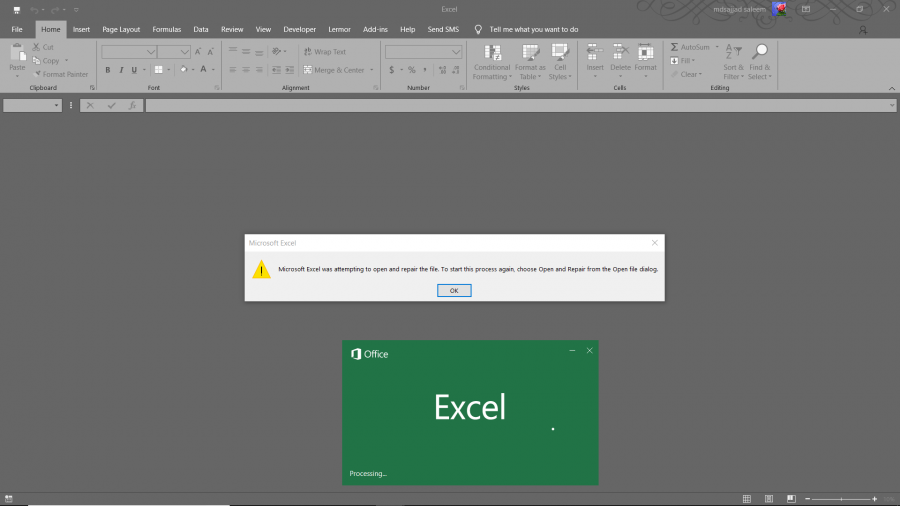Click the Comma Style icon
This screenshot has height=506, width=900.
pyautogui.click(x=425, y=70)
